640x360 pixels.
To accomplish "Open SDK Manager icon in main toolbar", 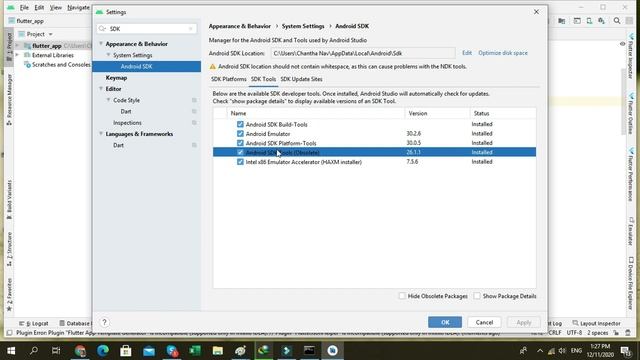I will pos(601,21).
